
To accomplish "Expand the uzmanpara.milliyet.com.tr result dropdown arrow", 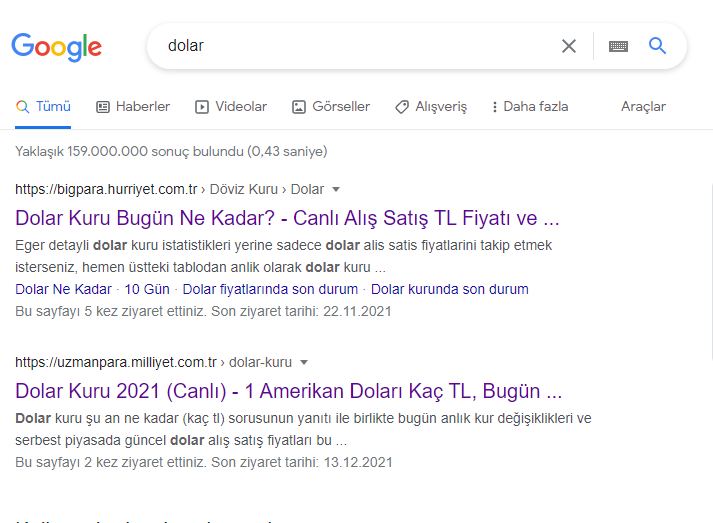I will point(304,362).
